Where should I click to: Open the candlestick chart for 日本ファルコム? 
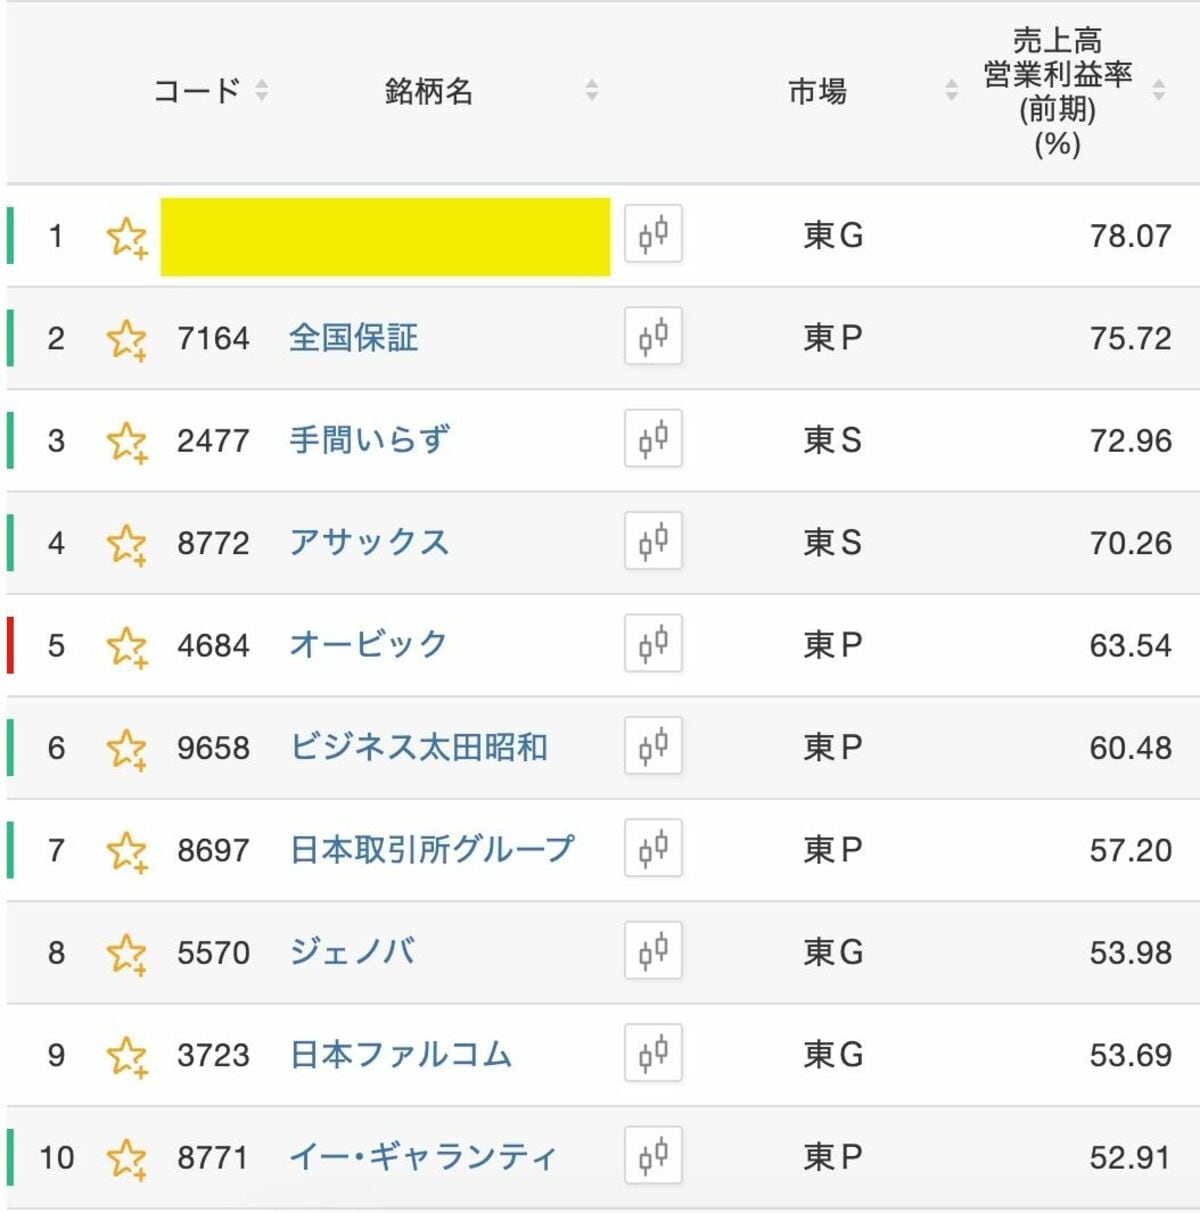pyautogui.click(x=652, y=1053)
